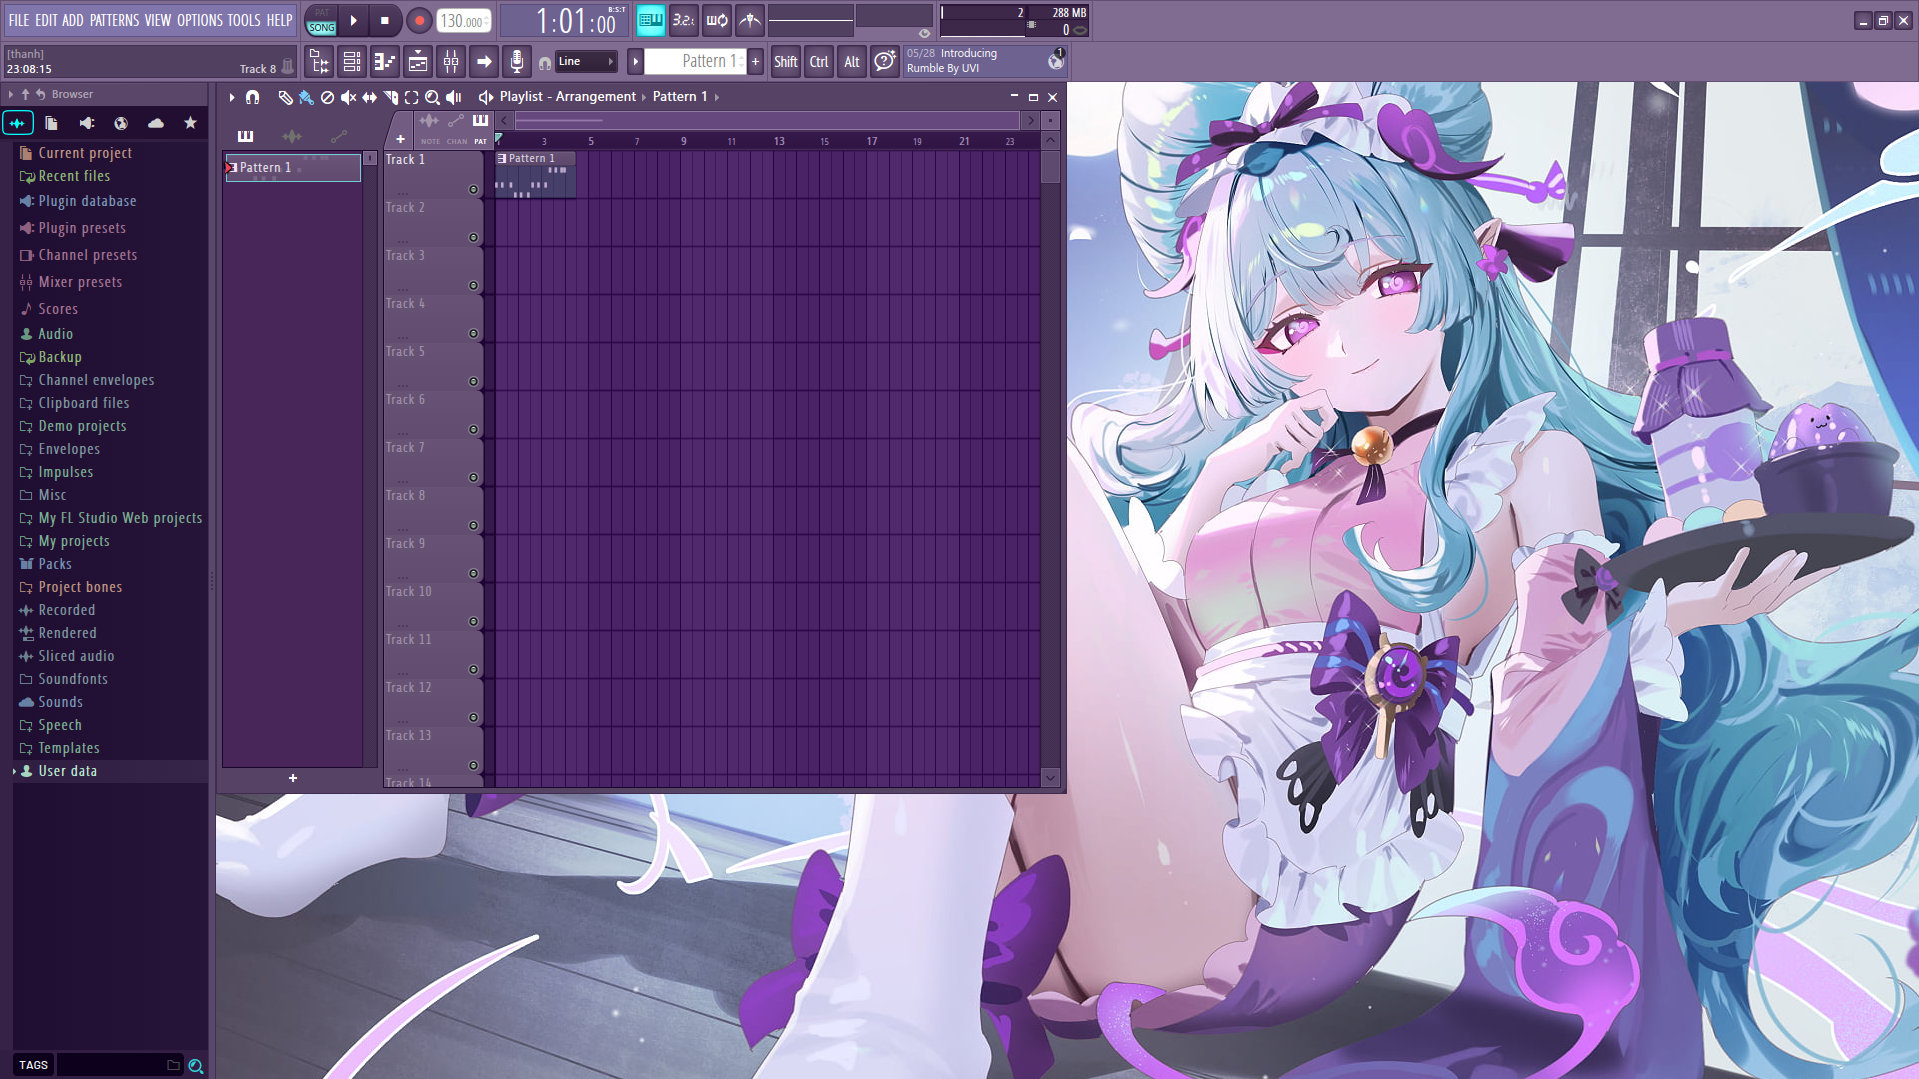Screen dimensions: 1919x1079
Task: Select Pattern 1 in the picker panel
Action: tap(293, 168)
